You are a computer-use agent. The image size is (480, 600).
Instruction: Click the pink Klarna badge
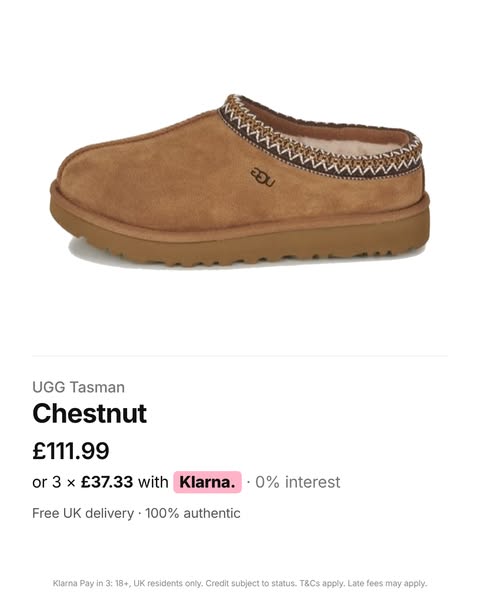coord(207,482)
